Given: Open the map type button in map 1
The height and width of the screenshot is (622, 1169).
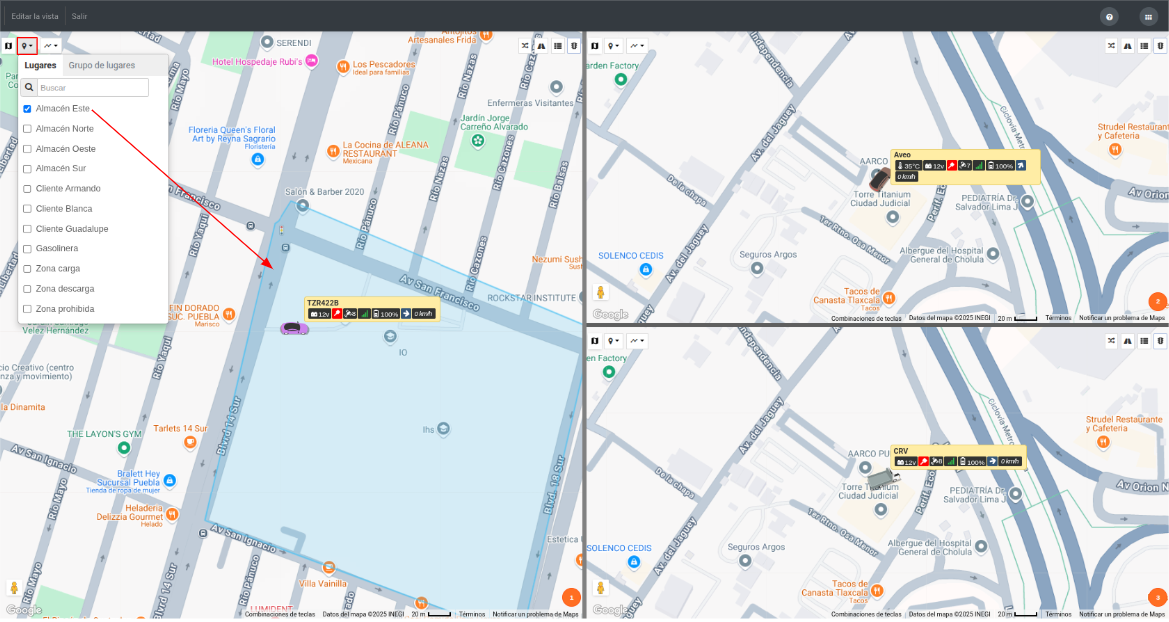Looking at the screenshot, I should point(8,46).
